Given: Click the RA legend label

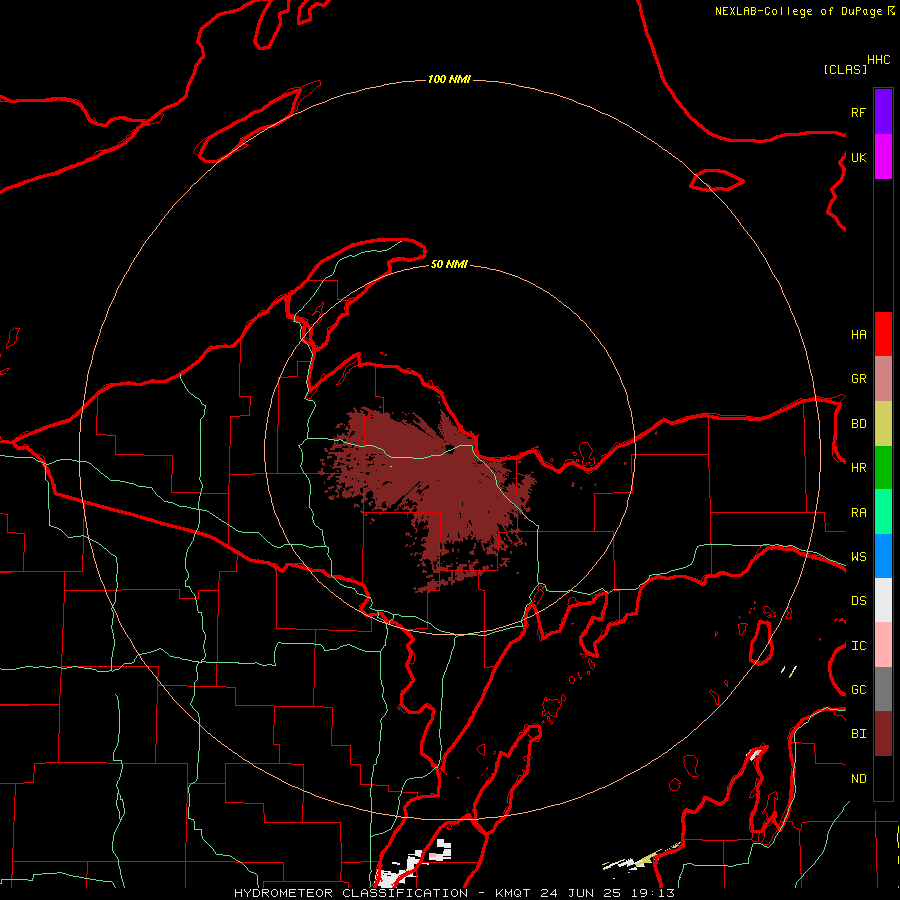Looking at the screenshot, I should (x=858, y=513).
